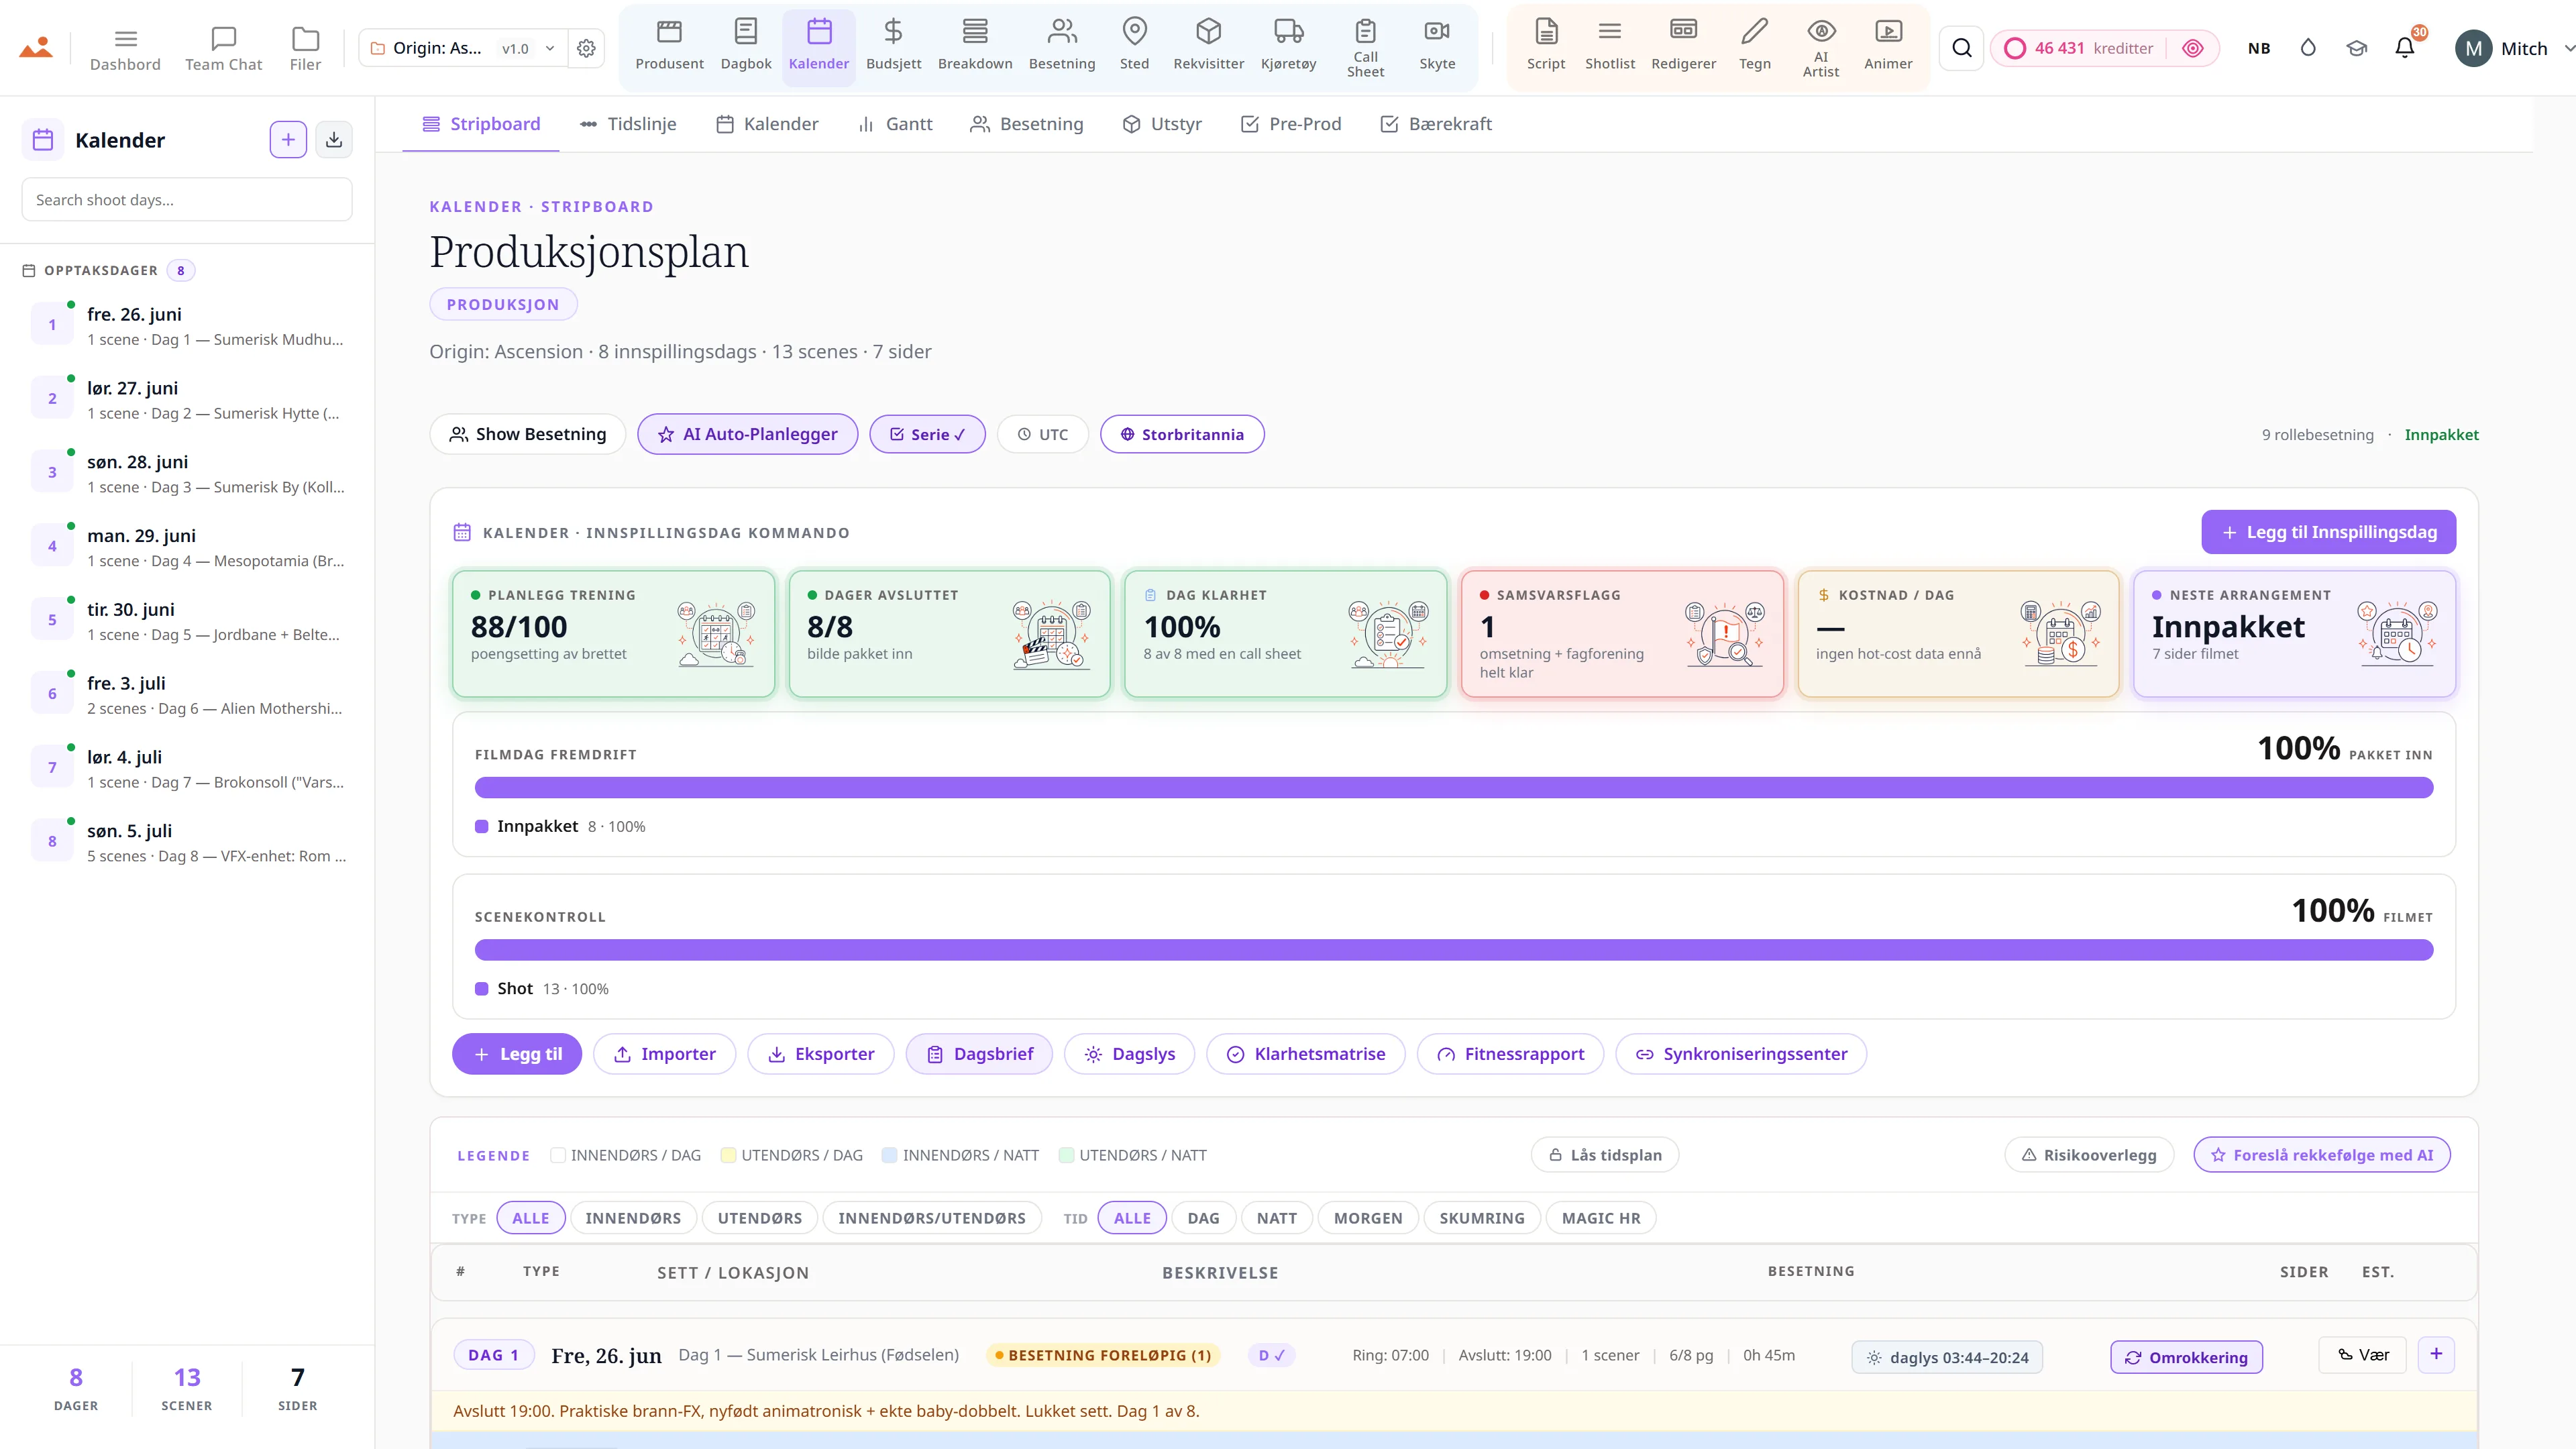Screen dimensions: 2576x1449
Task: Filter type by INNENDØRS
Action: coord(633,1218)
